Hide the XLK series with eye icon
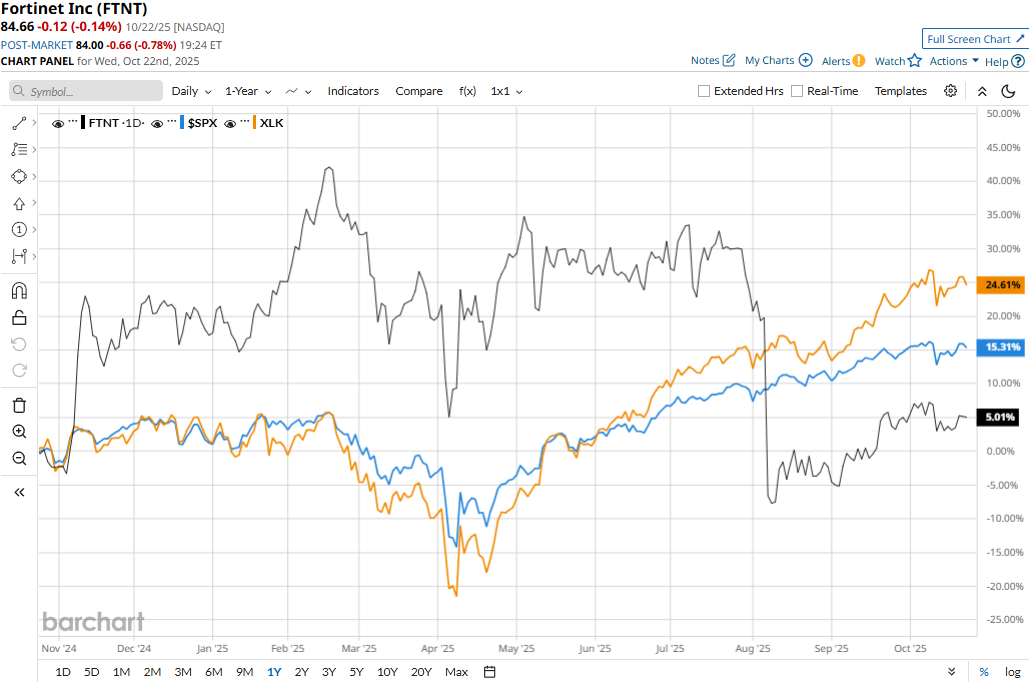Screen dimensions: 1032x682 pyautogui.click(x=230, y=123)
